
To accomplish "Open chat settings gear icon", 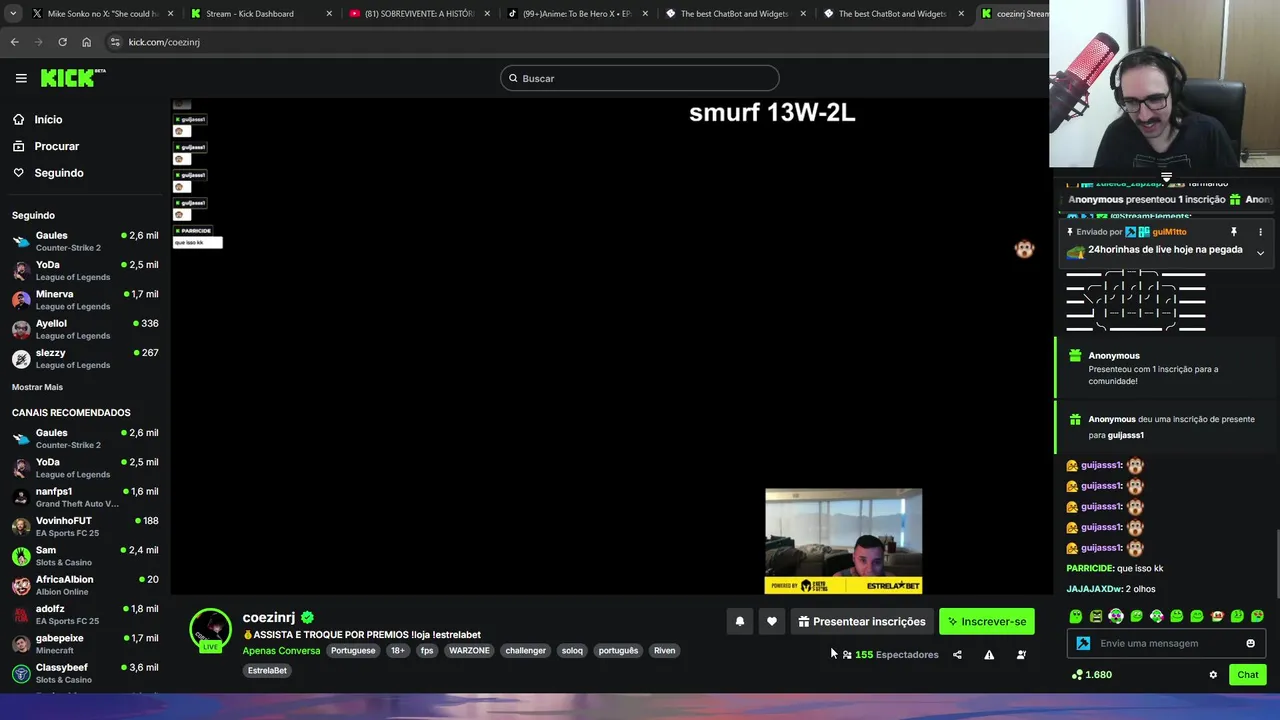I will (x=1213, y=675).
